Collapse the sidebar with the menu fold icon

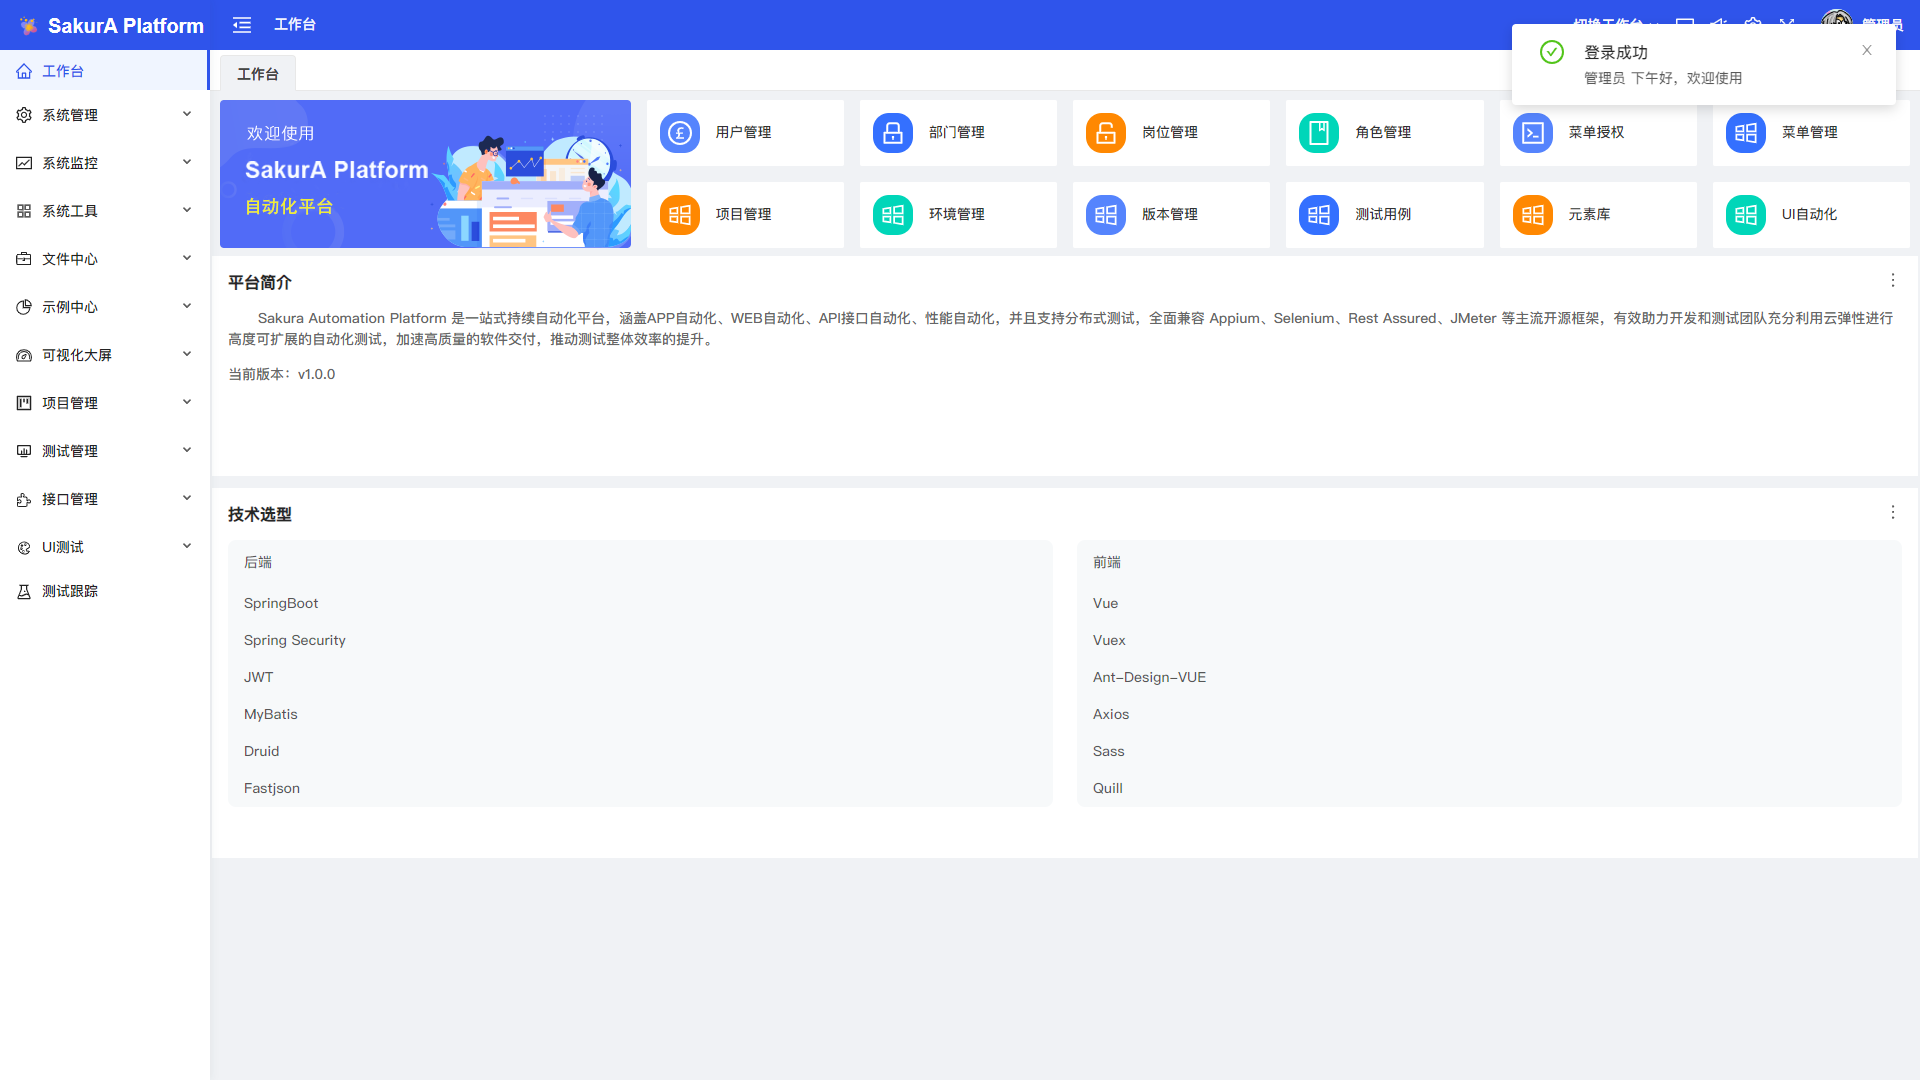(242, 25)
